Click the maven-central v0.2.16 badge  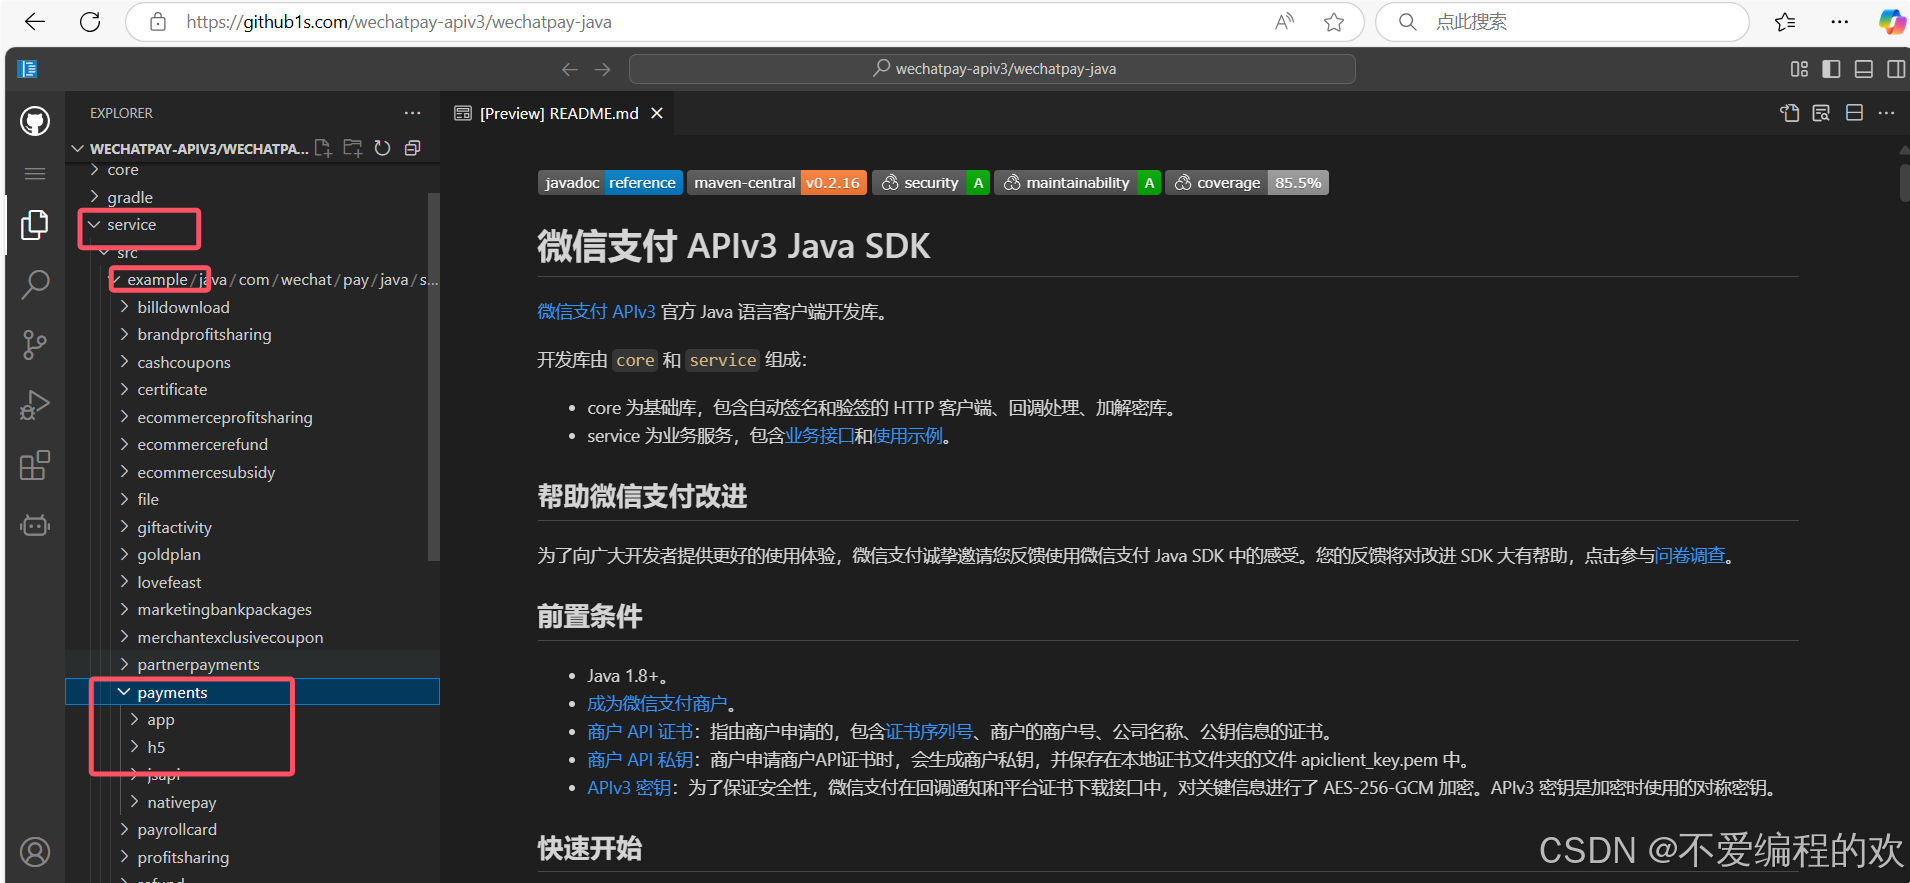click(777, 183)
